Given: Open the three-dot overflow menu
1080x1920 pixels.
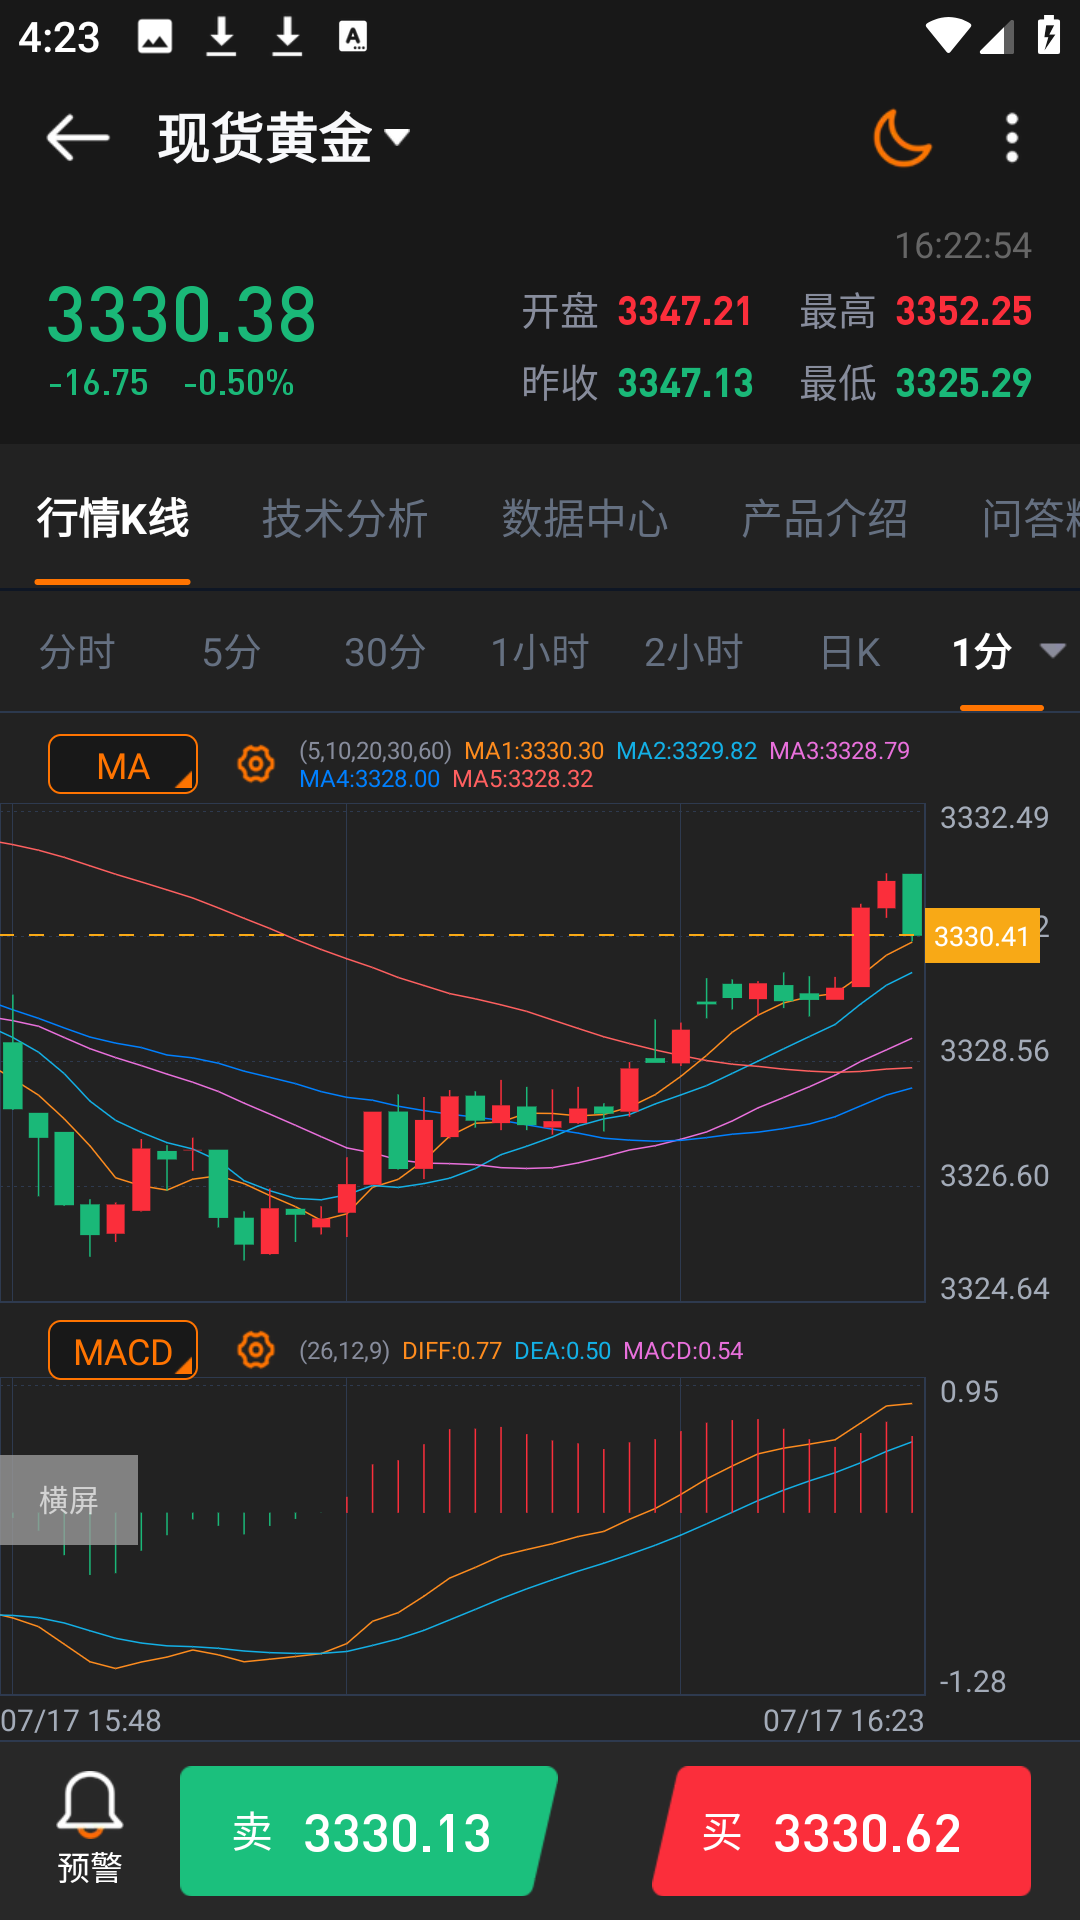Looking at the screenshot, I should [1012, 137].
